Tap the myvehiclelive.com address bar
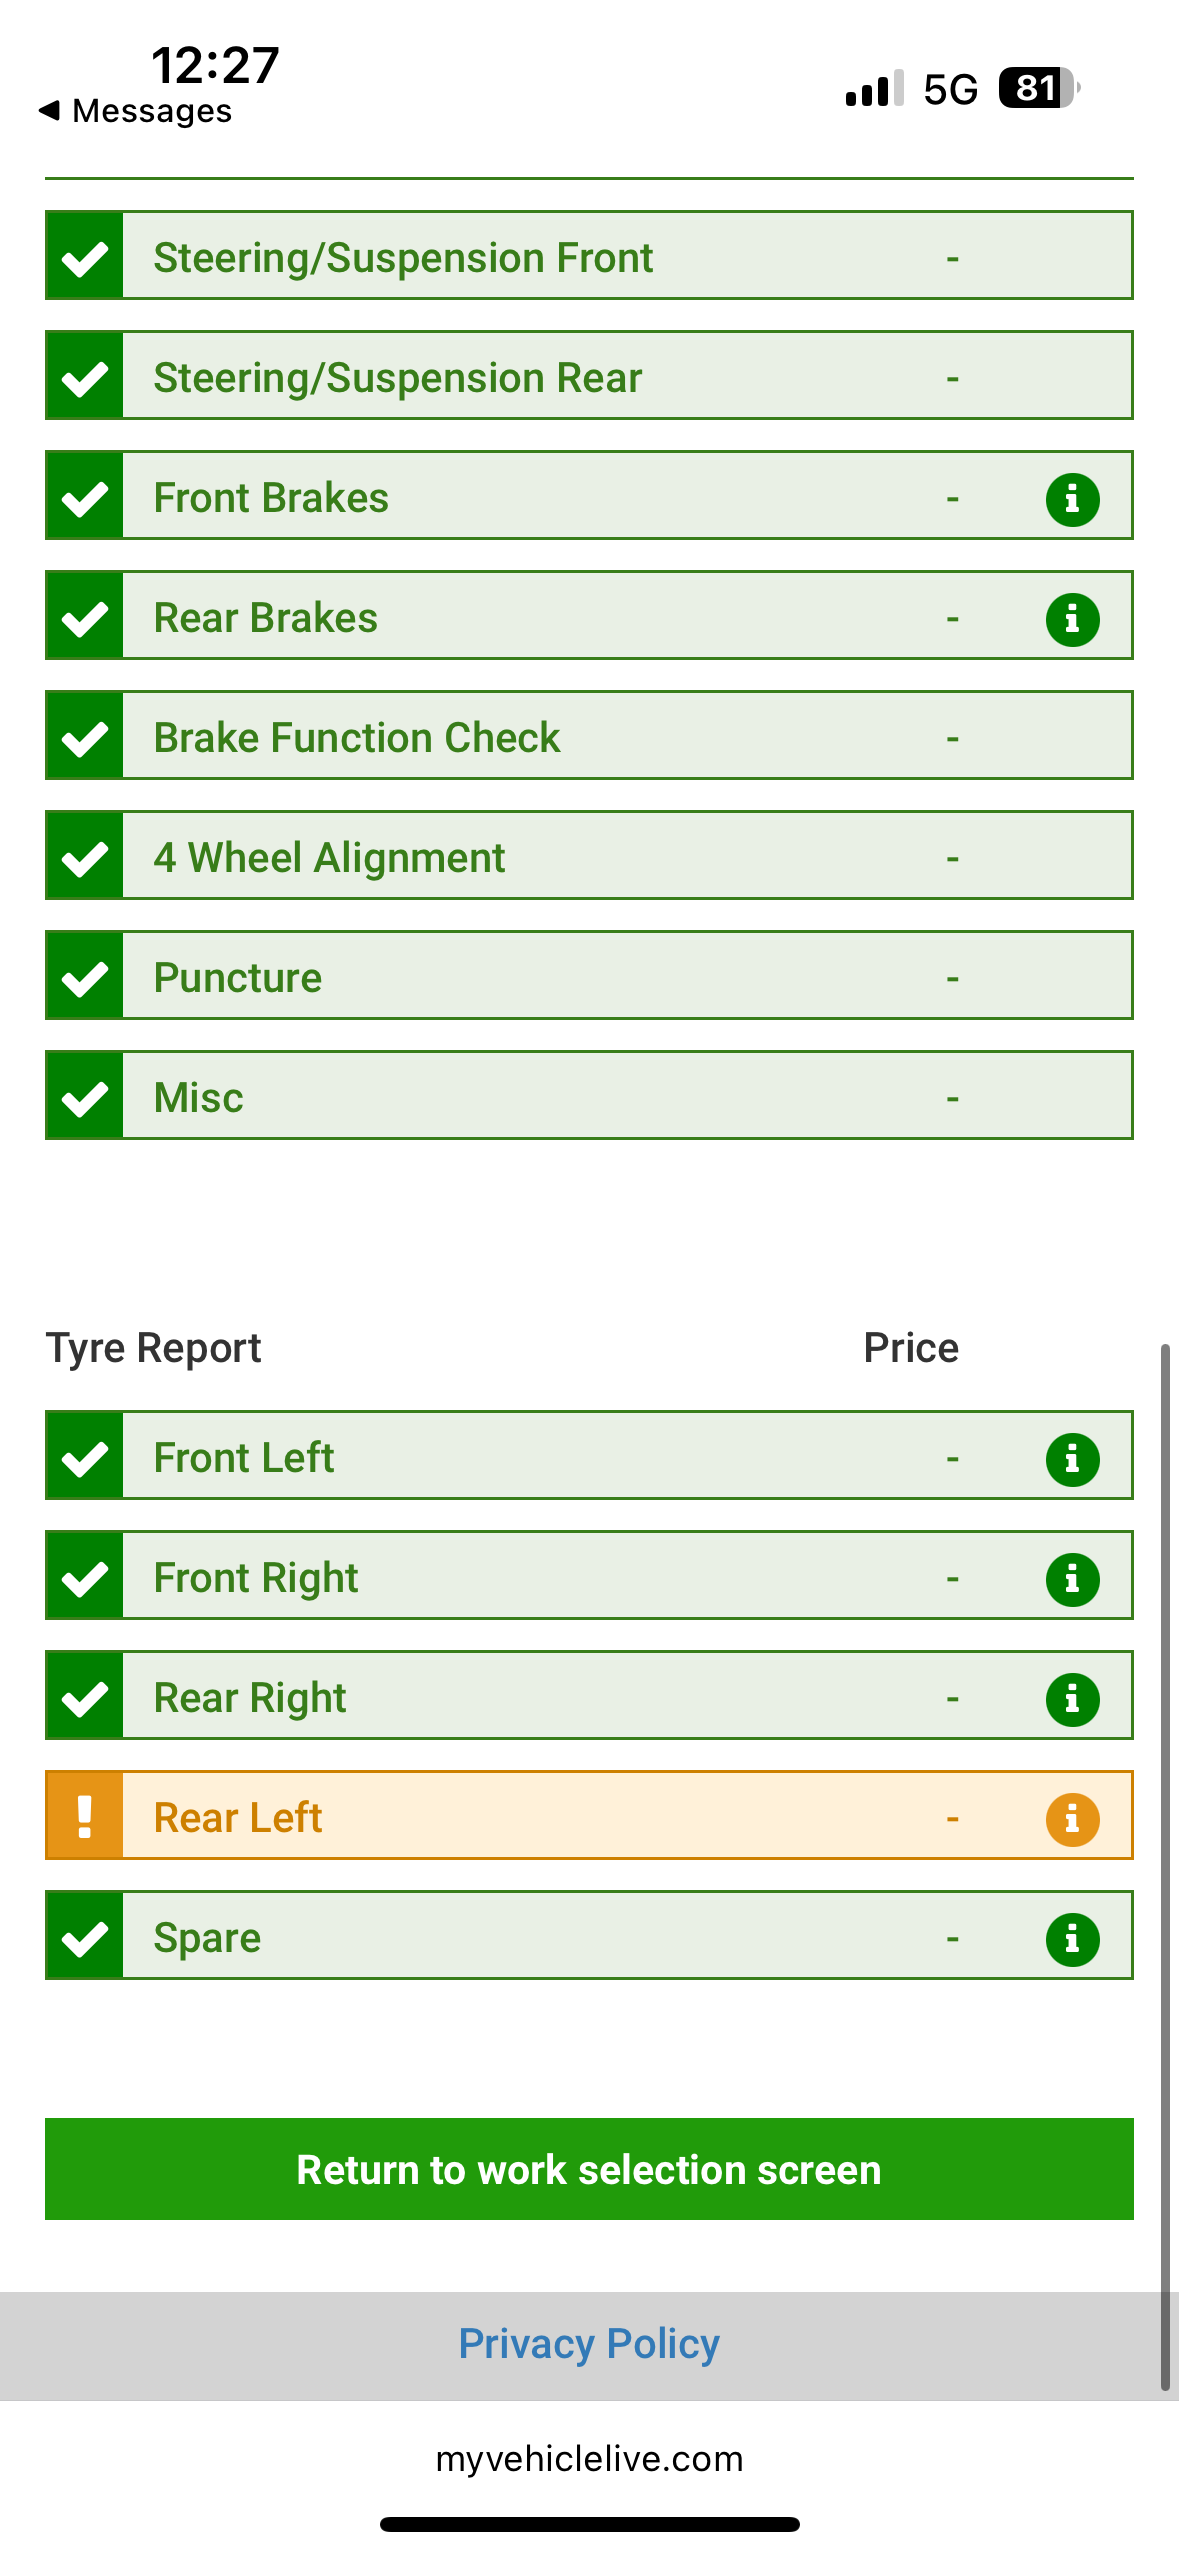The image size is (1179, 2556). 589,2458
